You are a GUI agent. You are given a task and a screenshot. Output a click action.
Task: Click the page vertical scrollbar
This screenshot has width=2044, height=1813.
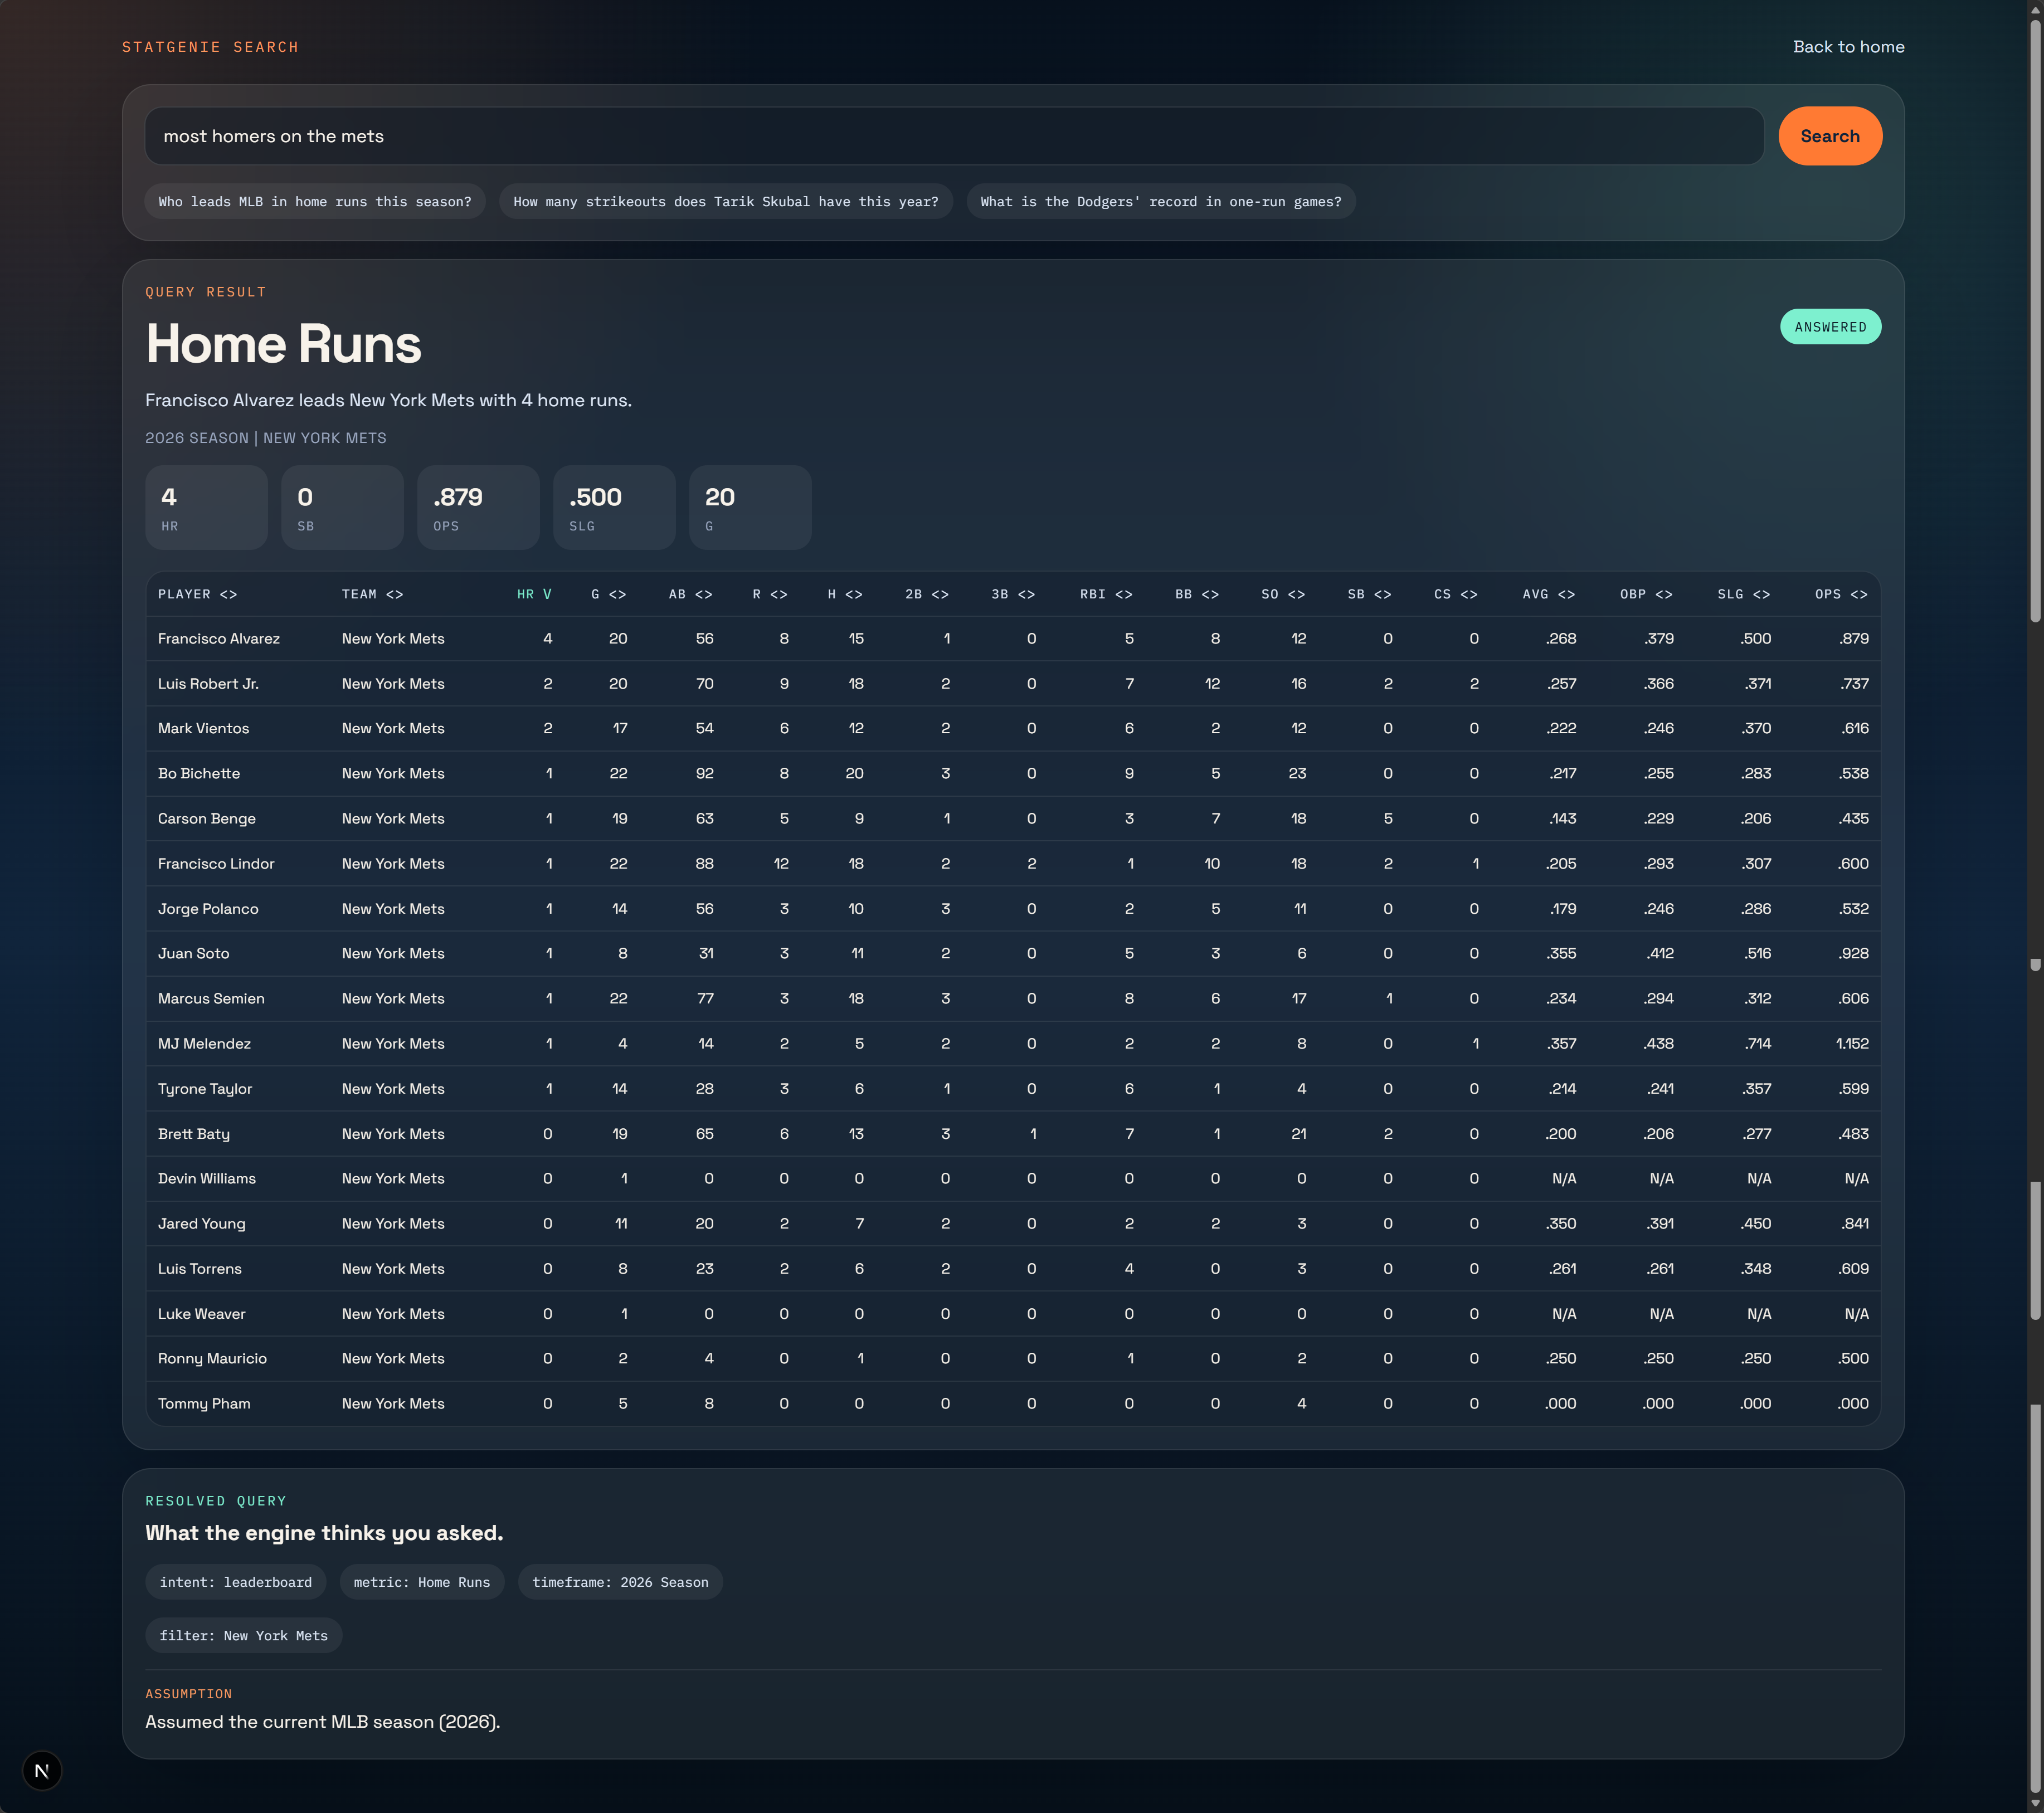point(2034,320)
